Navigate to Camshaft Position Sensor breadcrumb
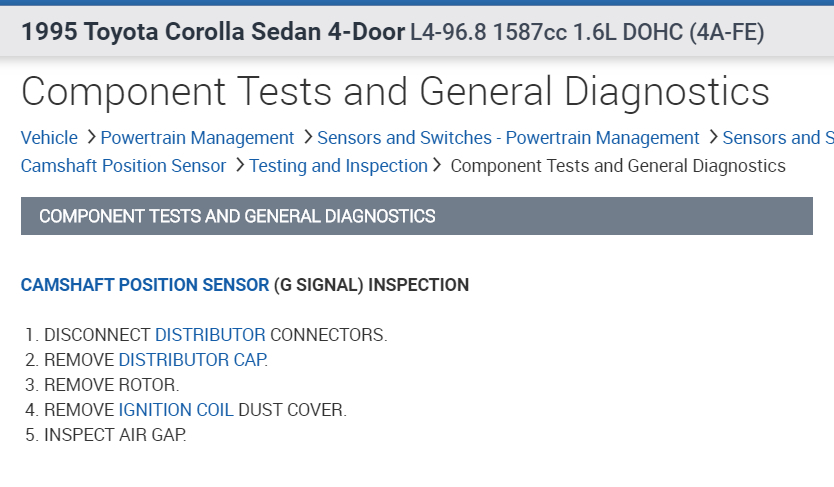Image resolution: width=834 pixels, height=487 pixels. click(x=124, y=166)
